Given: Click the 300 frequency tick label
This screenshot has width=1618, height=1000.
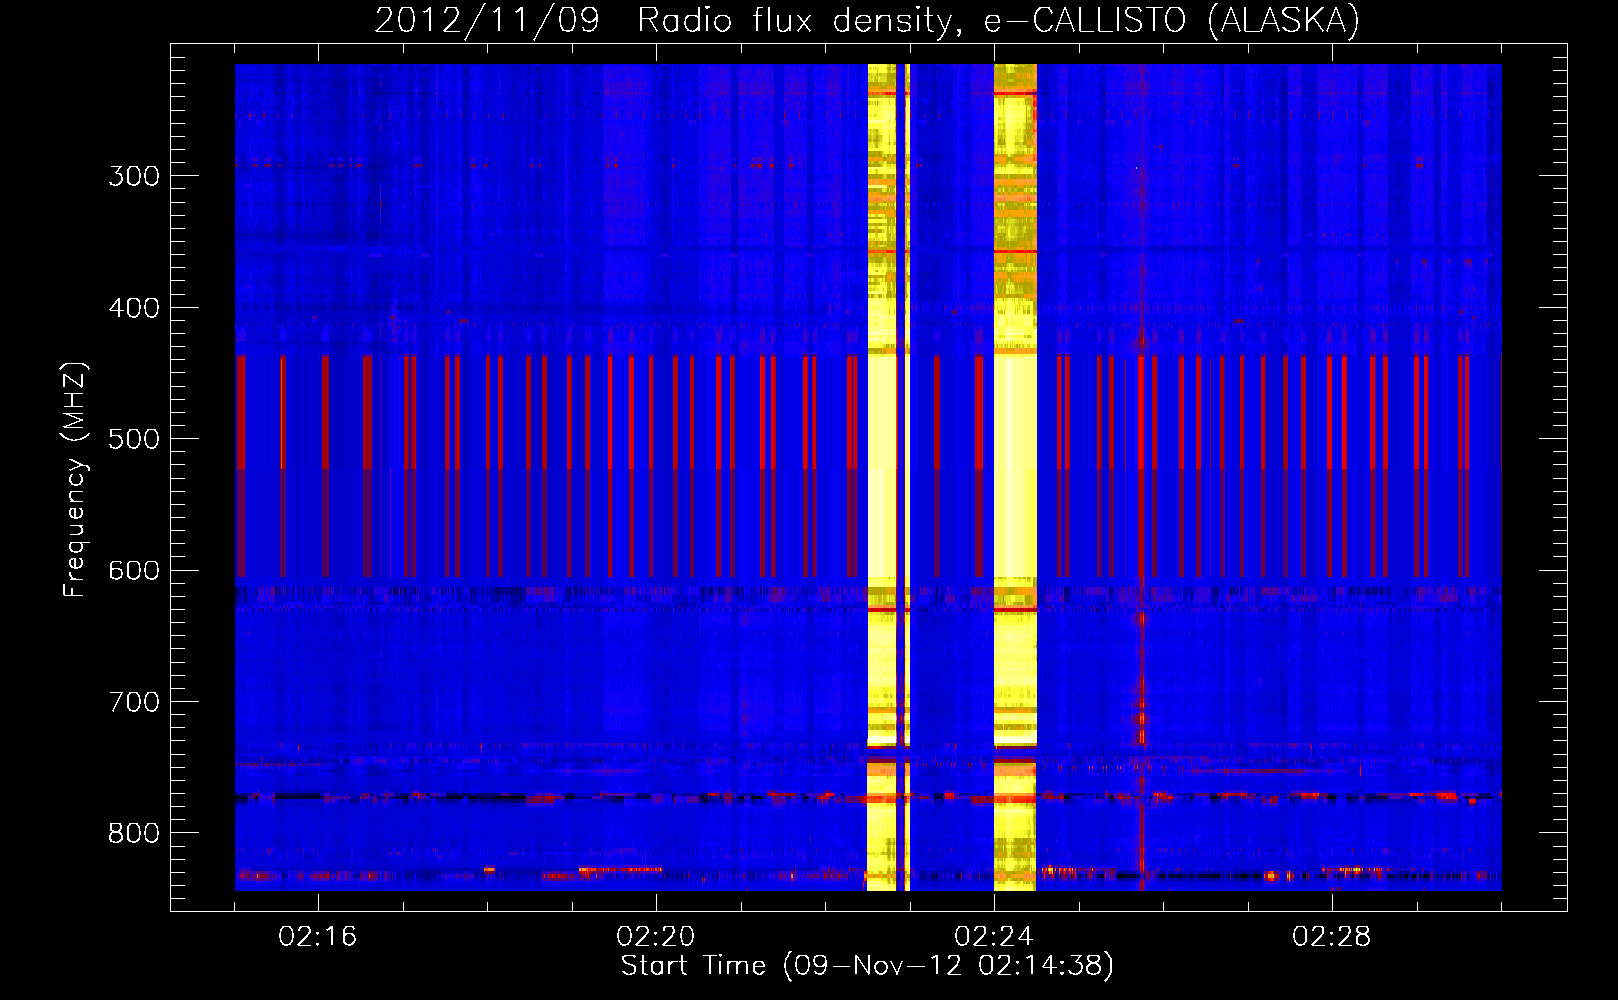Looking at the screenshot, I should [x=134, y=176].
